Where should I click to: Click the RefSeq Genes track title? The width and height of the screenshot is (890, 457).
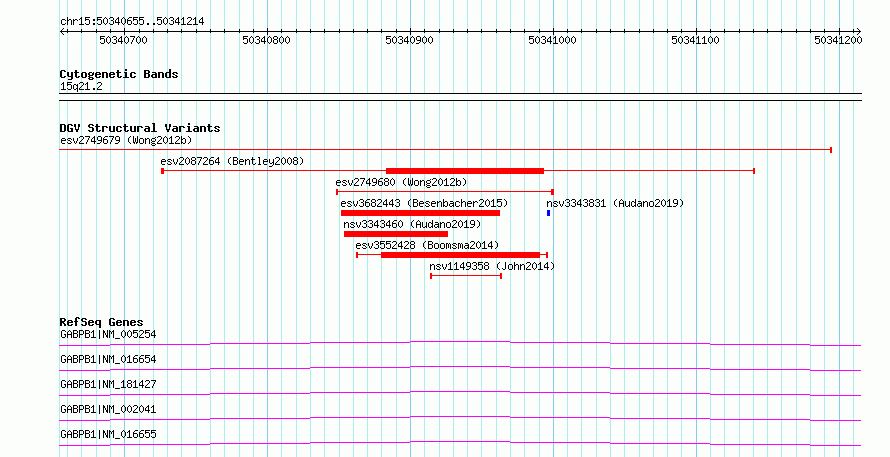coord(102,322)
